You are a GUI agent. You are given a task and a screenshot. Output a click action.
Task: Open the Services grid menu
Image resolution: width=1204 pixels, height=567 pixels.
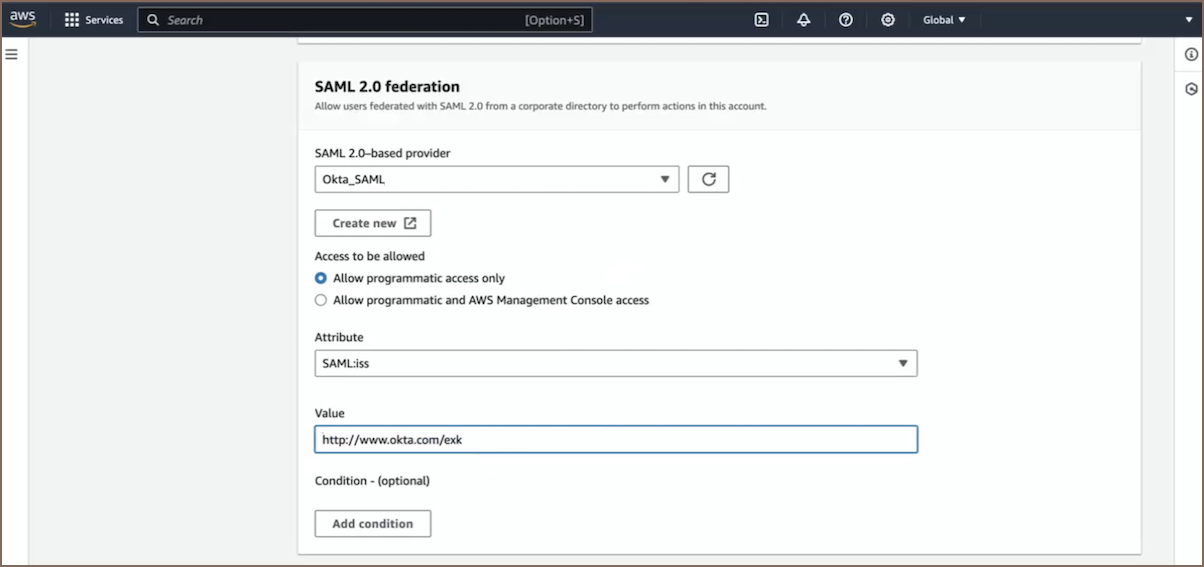[93, 20]
